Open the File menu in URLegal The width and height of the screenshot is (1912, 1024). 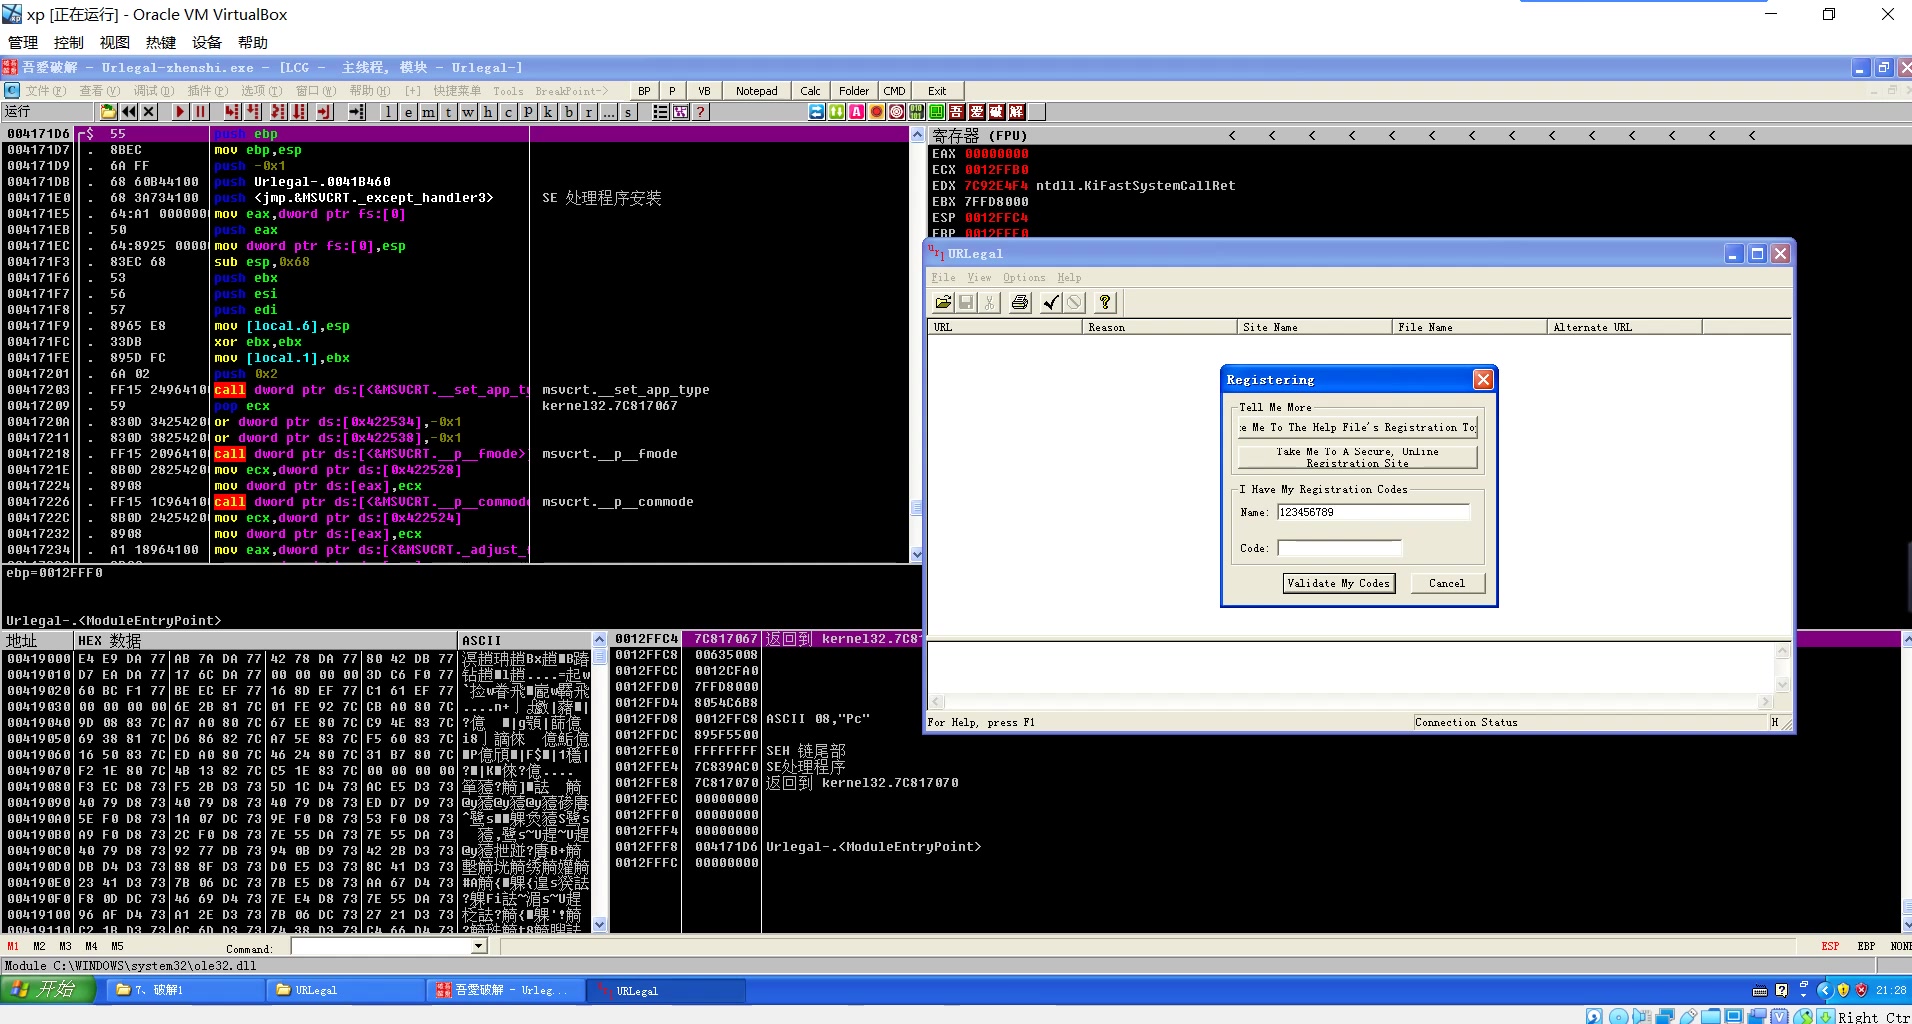coord(943,278)
